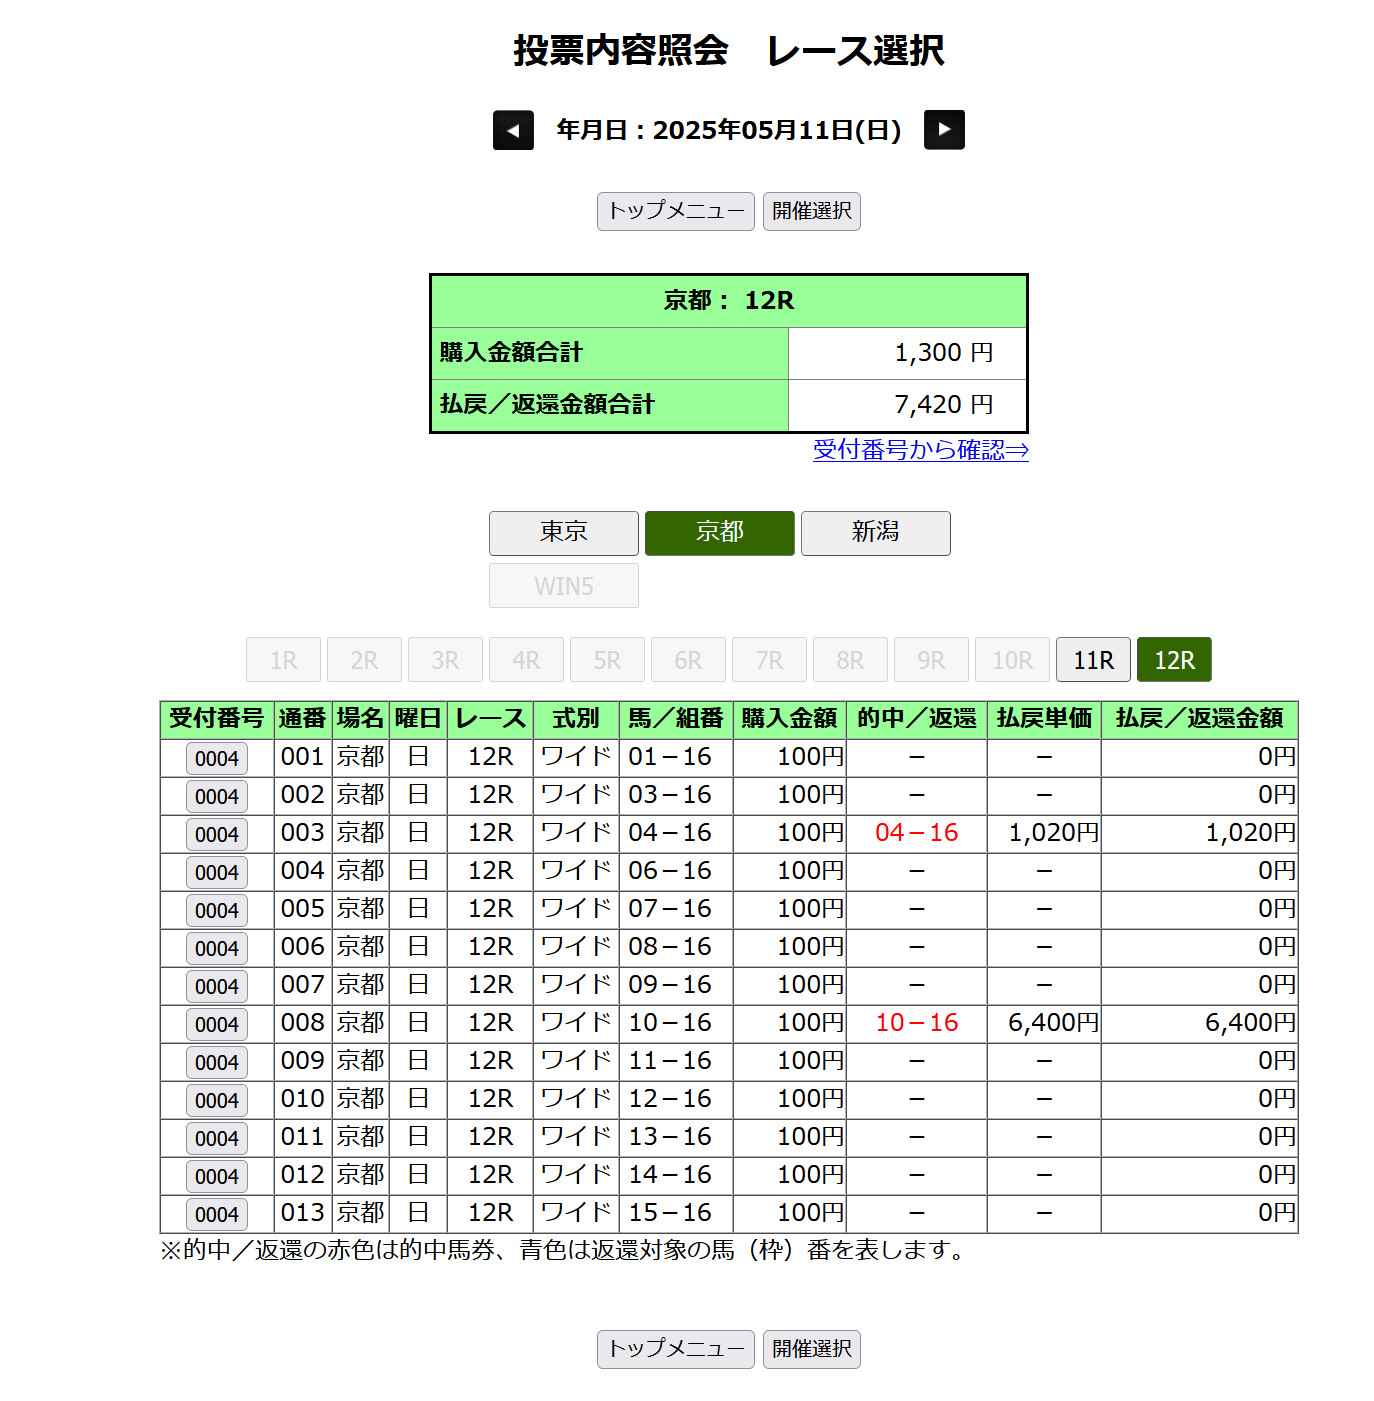This screenshot has height=1401, width=1374.
Task: Switch to race 11R
Action: tap(1093, 660)
